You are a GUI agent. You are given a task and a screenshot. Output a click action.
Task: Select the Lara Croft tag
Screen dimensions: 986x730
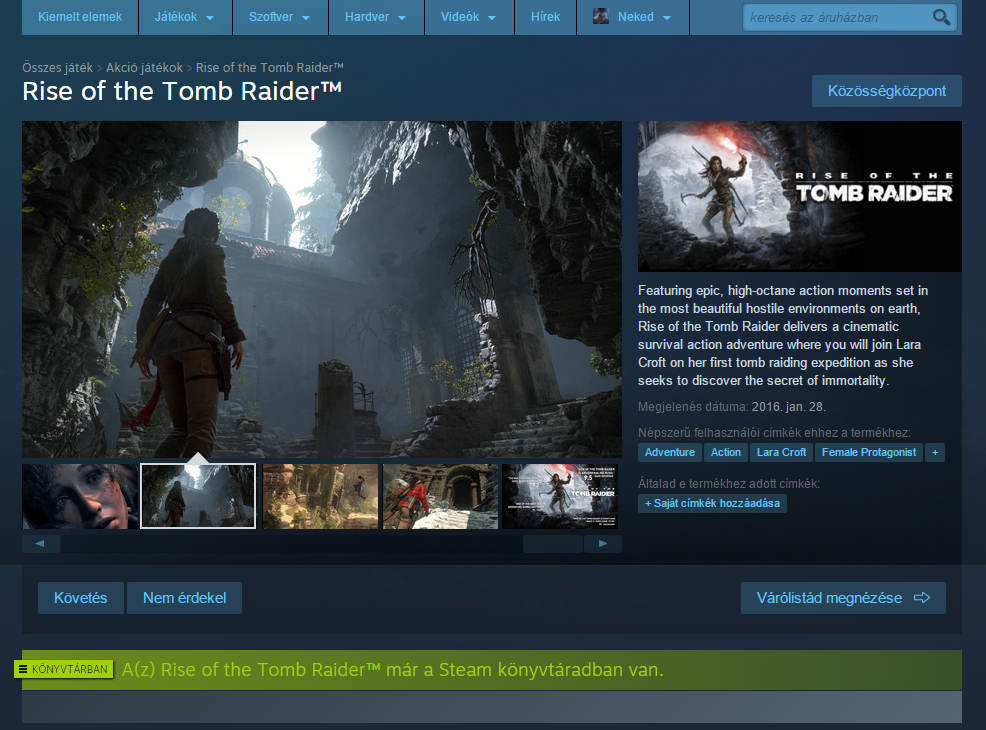coord(781,452)
